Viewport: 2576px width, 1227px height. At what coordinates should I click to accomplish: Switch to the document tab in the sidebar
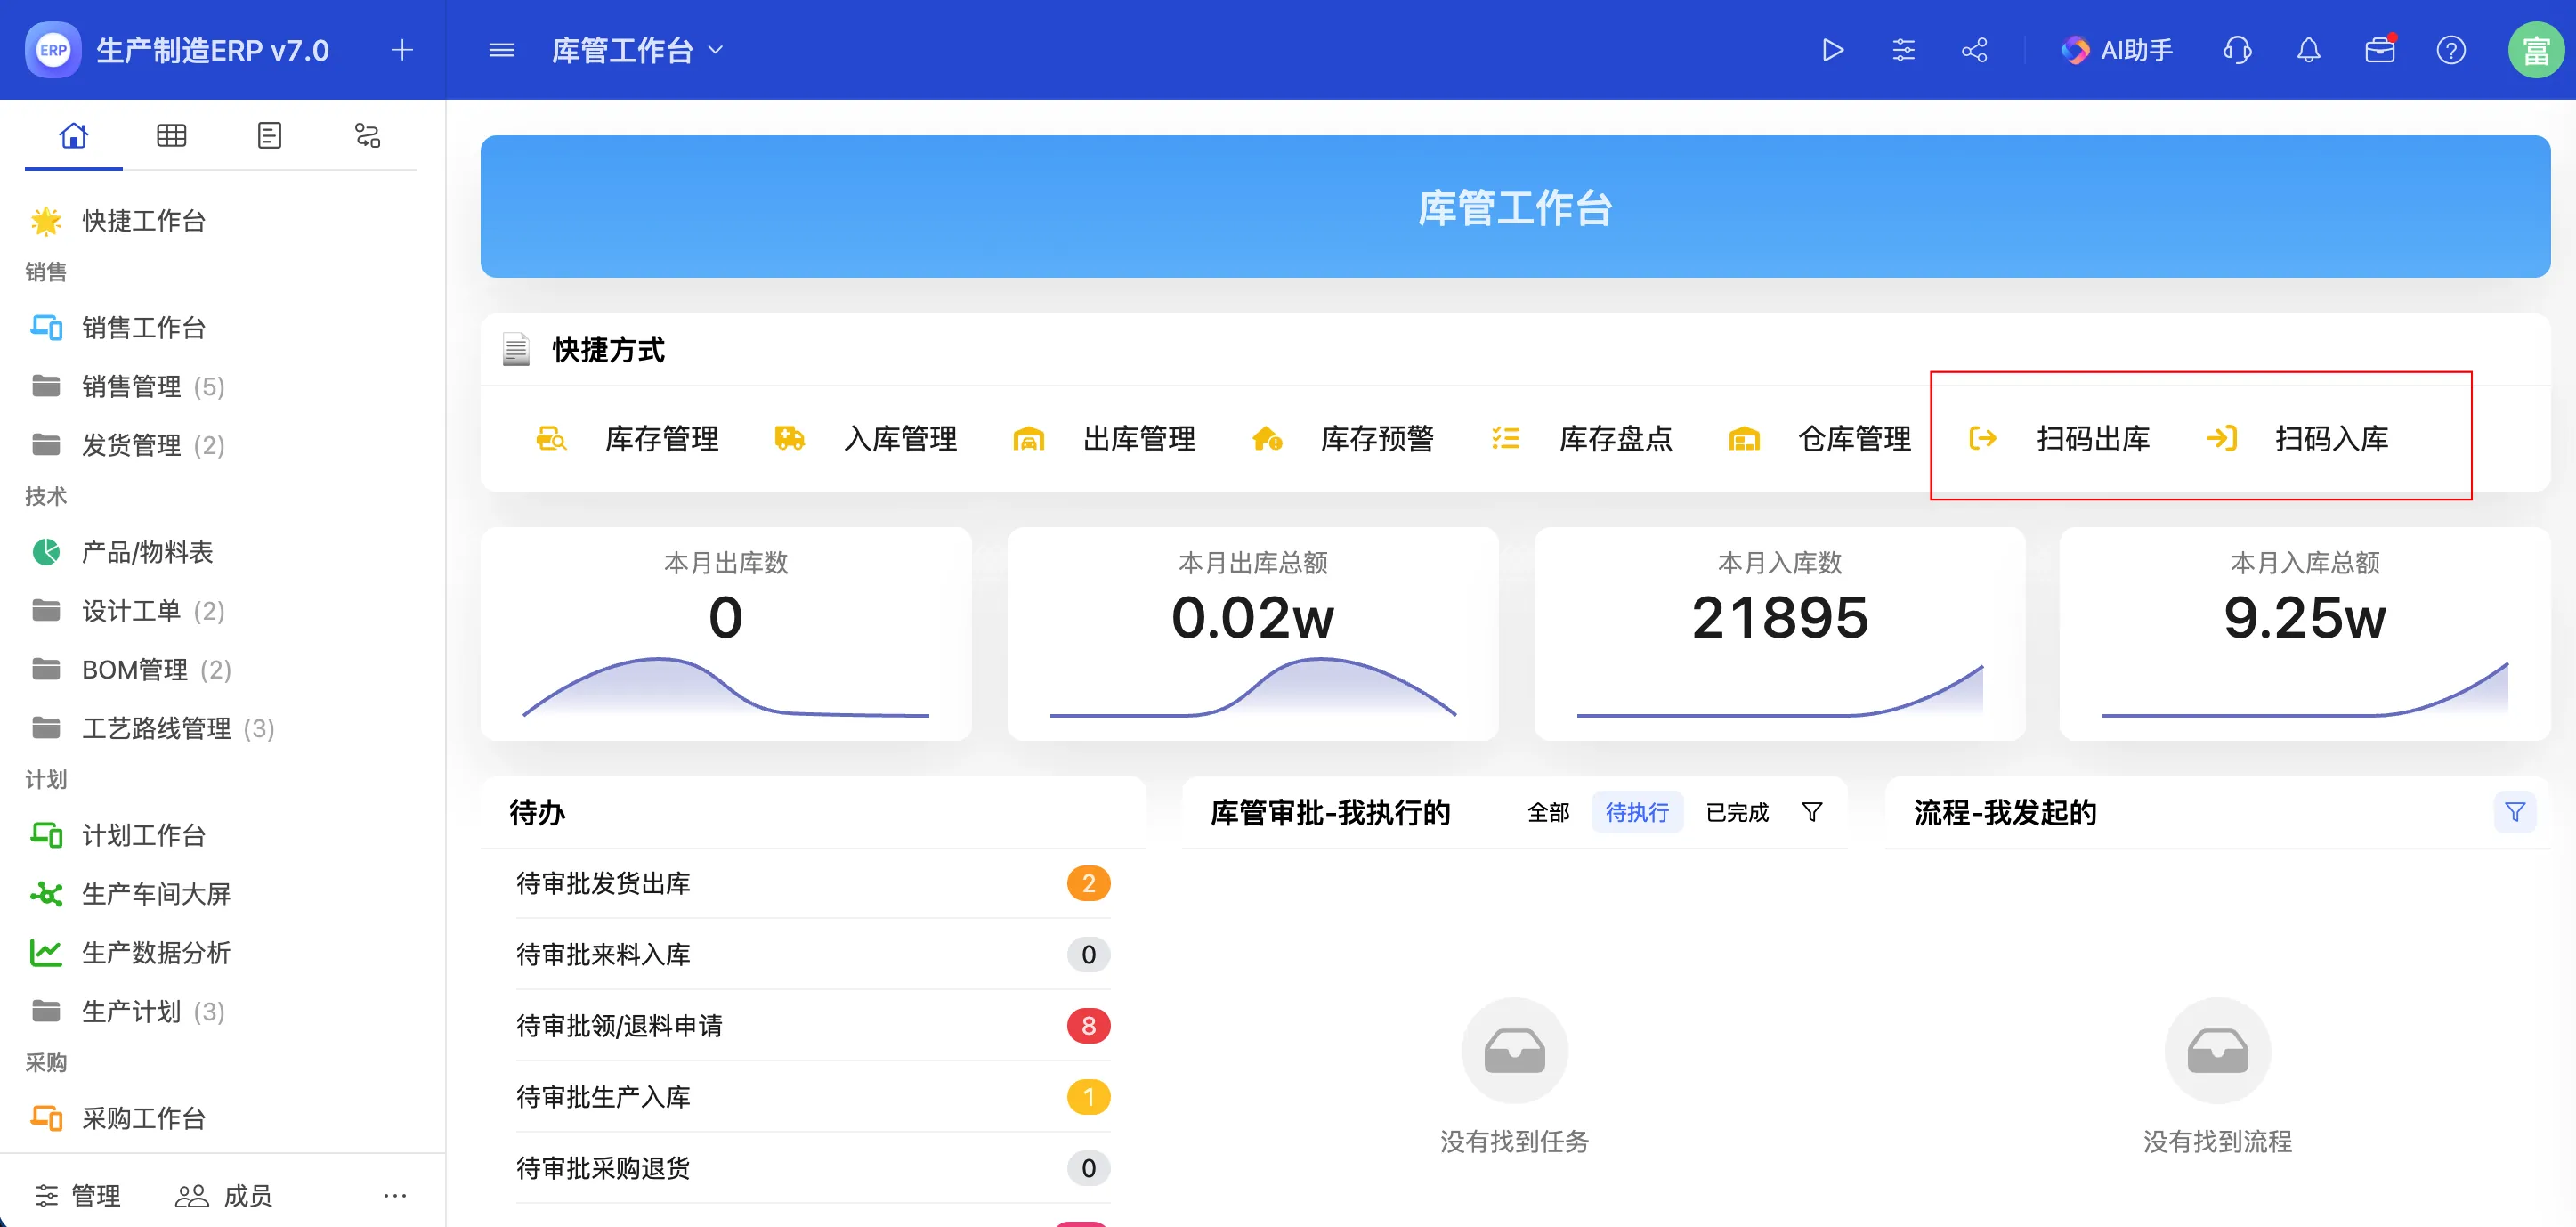(x=269, y=136)
